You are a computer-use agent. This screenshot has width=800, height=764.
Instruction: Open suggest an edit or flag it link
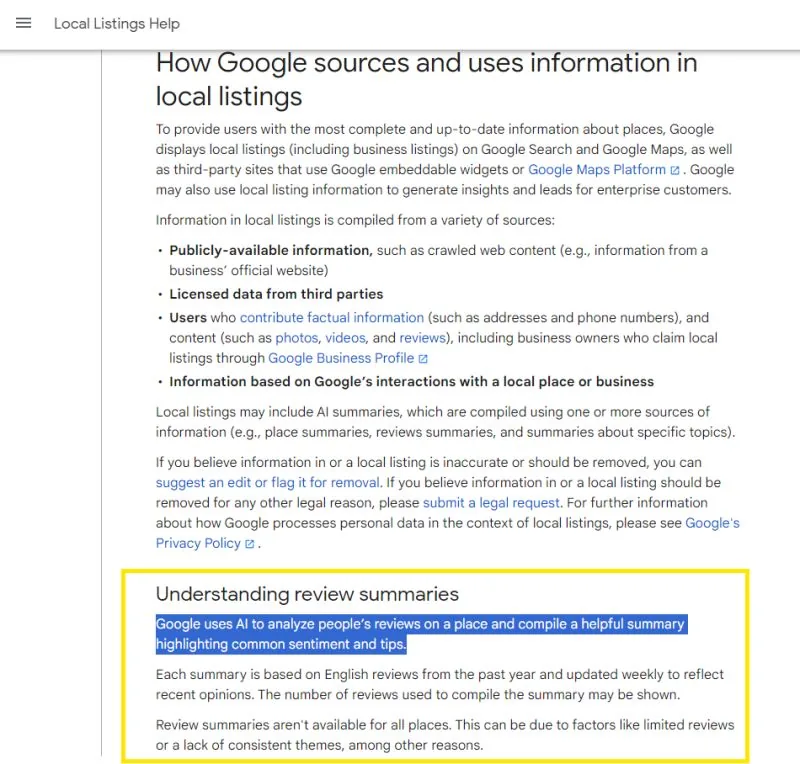pyautogui.click(x=267, y=482)
